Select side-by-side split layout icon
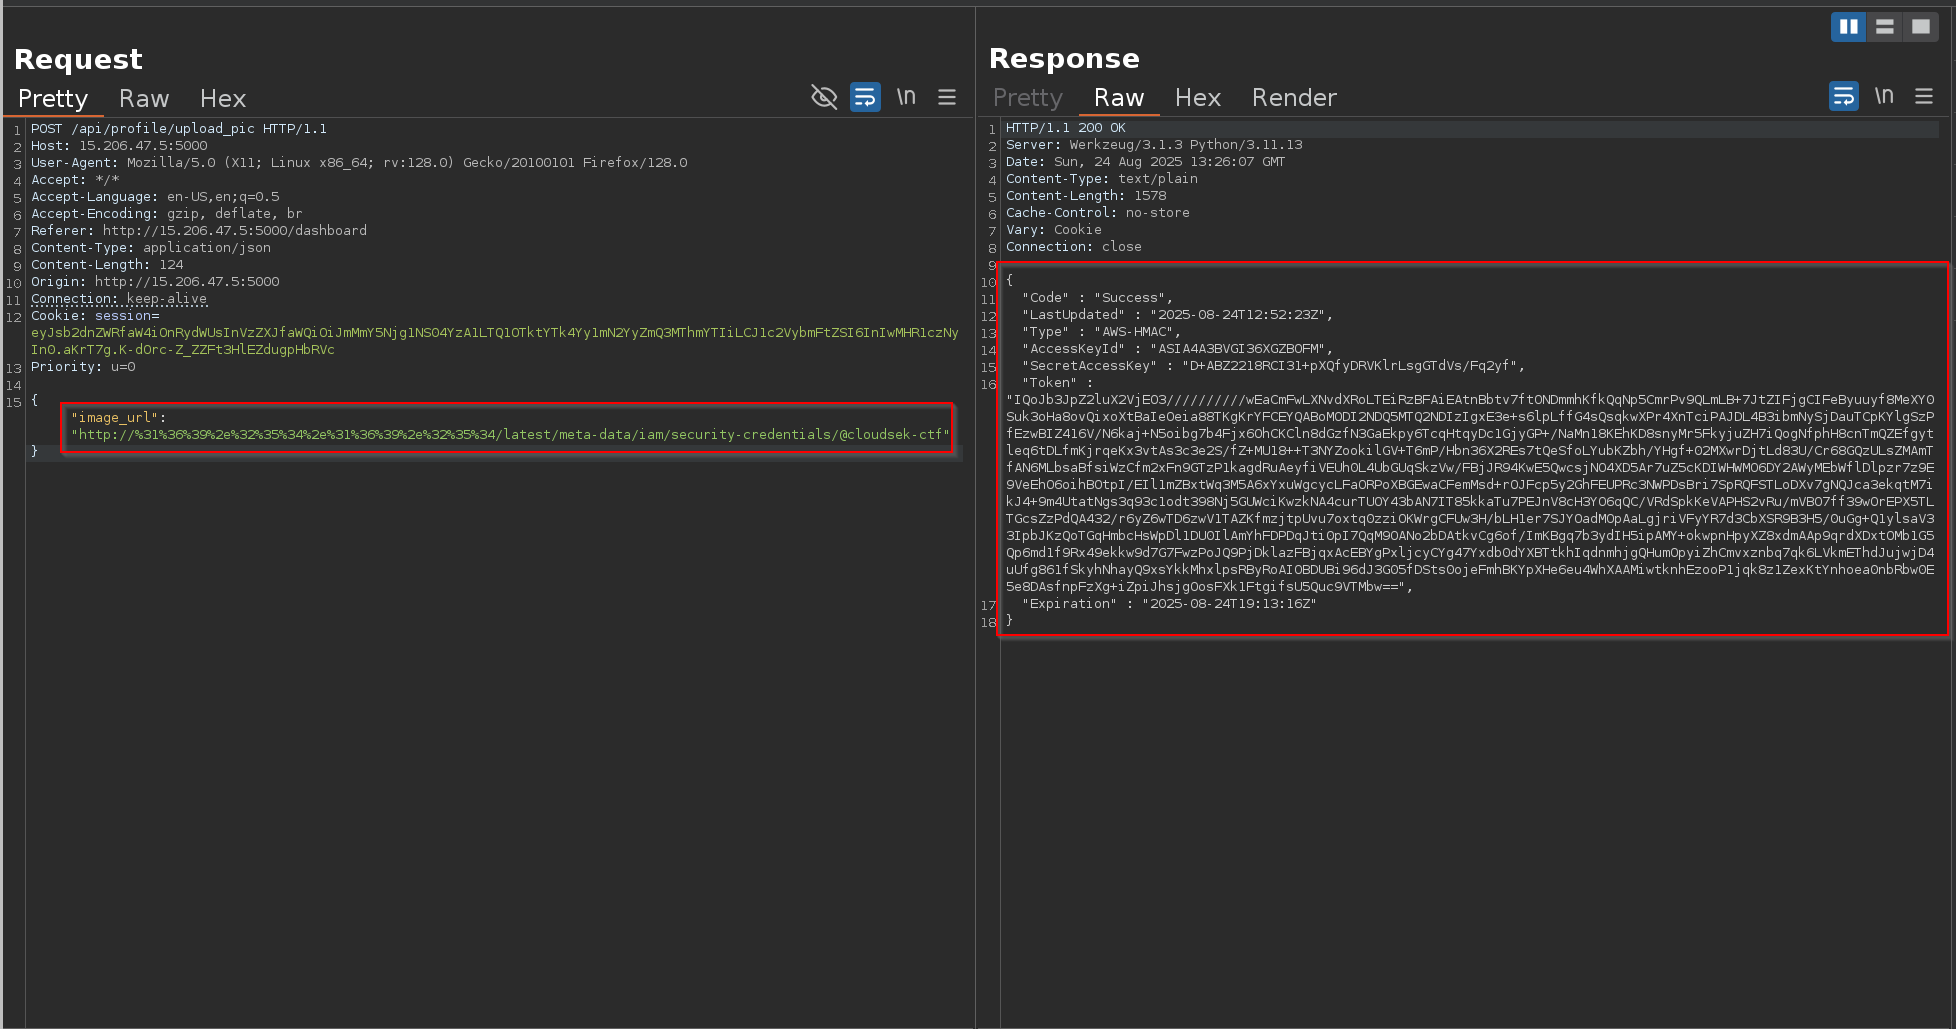The height and width of the screenshot is (1029, 1956). click(x=1848, y=27)
